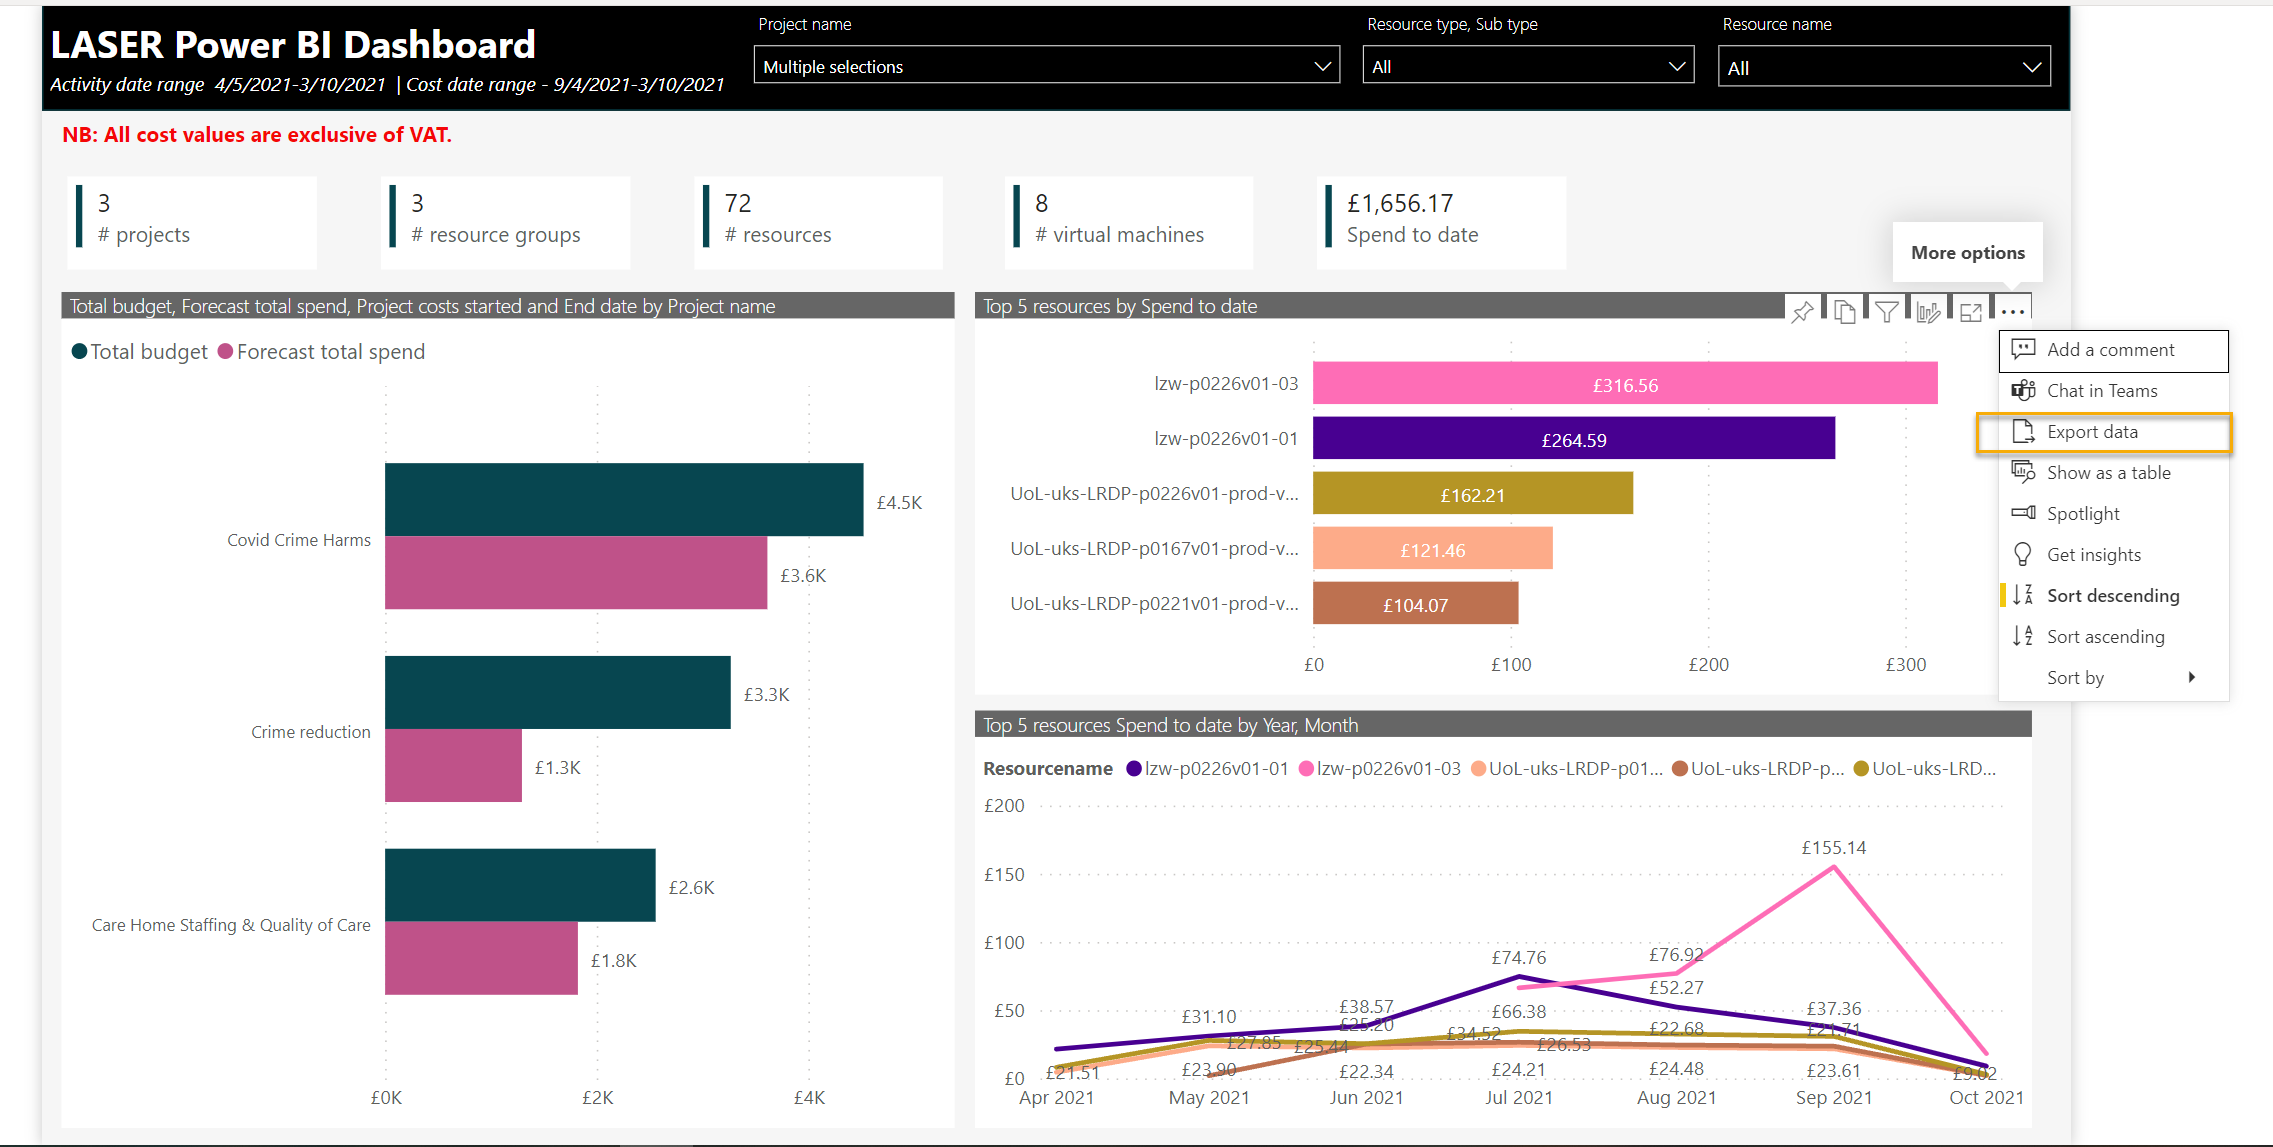Select the purple £264.59 bar

pyautogui.click(x=1574, y=439)
